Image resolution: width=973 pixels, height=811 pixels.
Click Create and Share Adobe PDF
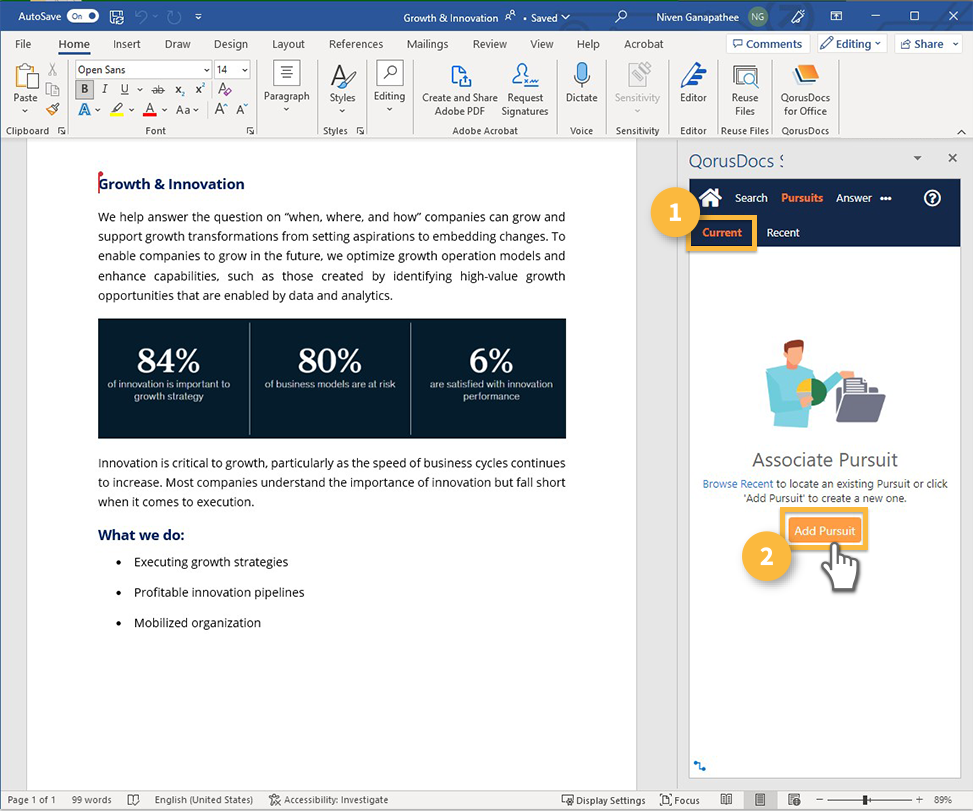click(460, 90)
